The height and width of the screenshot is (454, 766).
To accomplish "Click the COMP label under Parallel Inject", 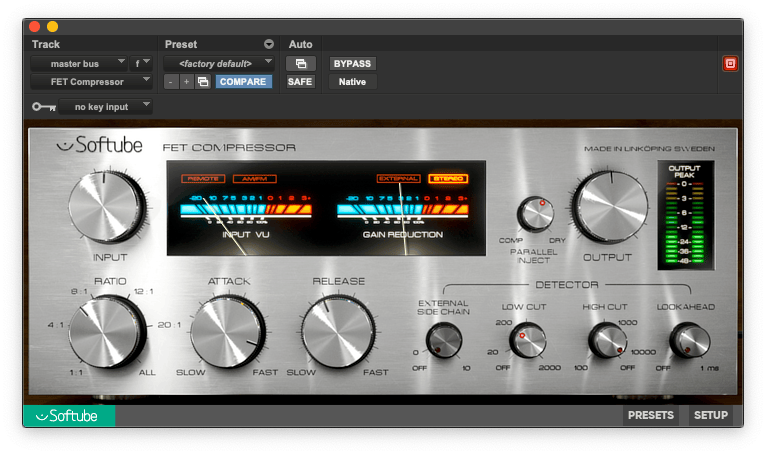I will pyautogui.click(x=511, y=240).
